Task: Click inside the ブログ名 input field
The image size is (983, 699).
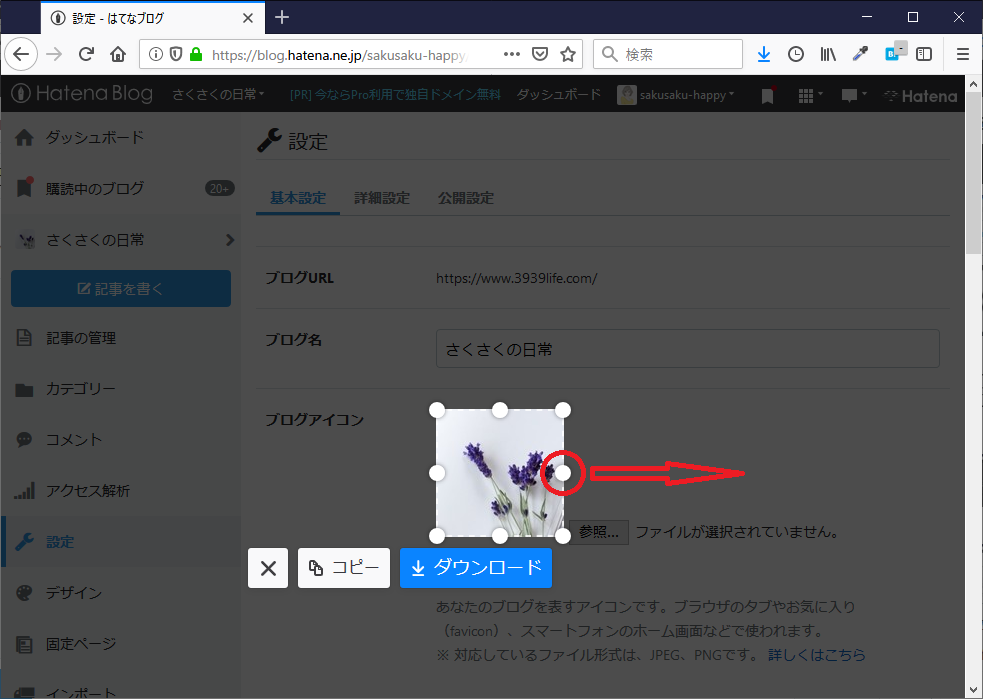Action: pos(688,348)
